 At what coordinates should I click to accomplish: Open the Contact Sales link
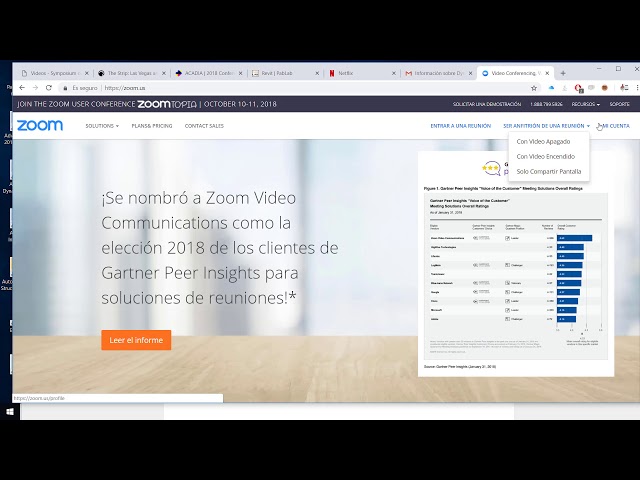click(204, 126)
